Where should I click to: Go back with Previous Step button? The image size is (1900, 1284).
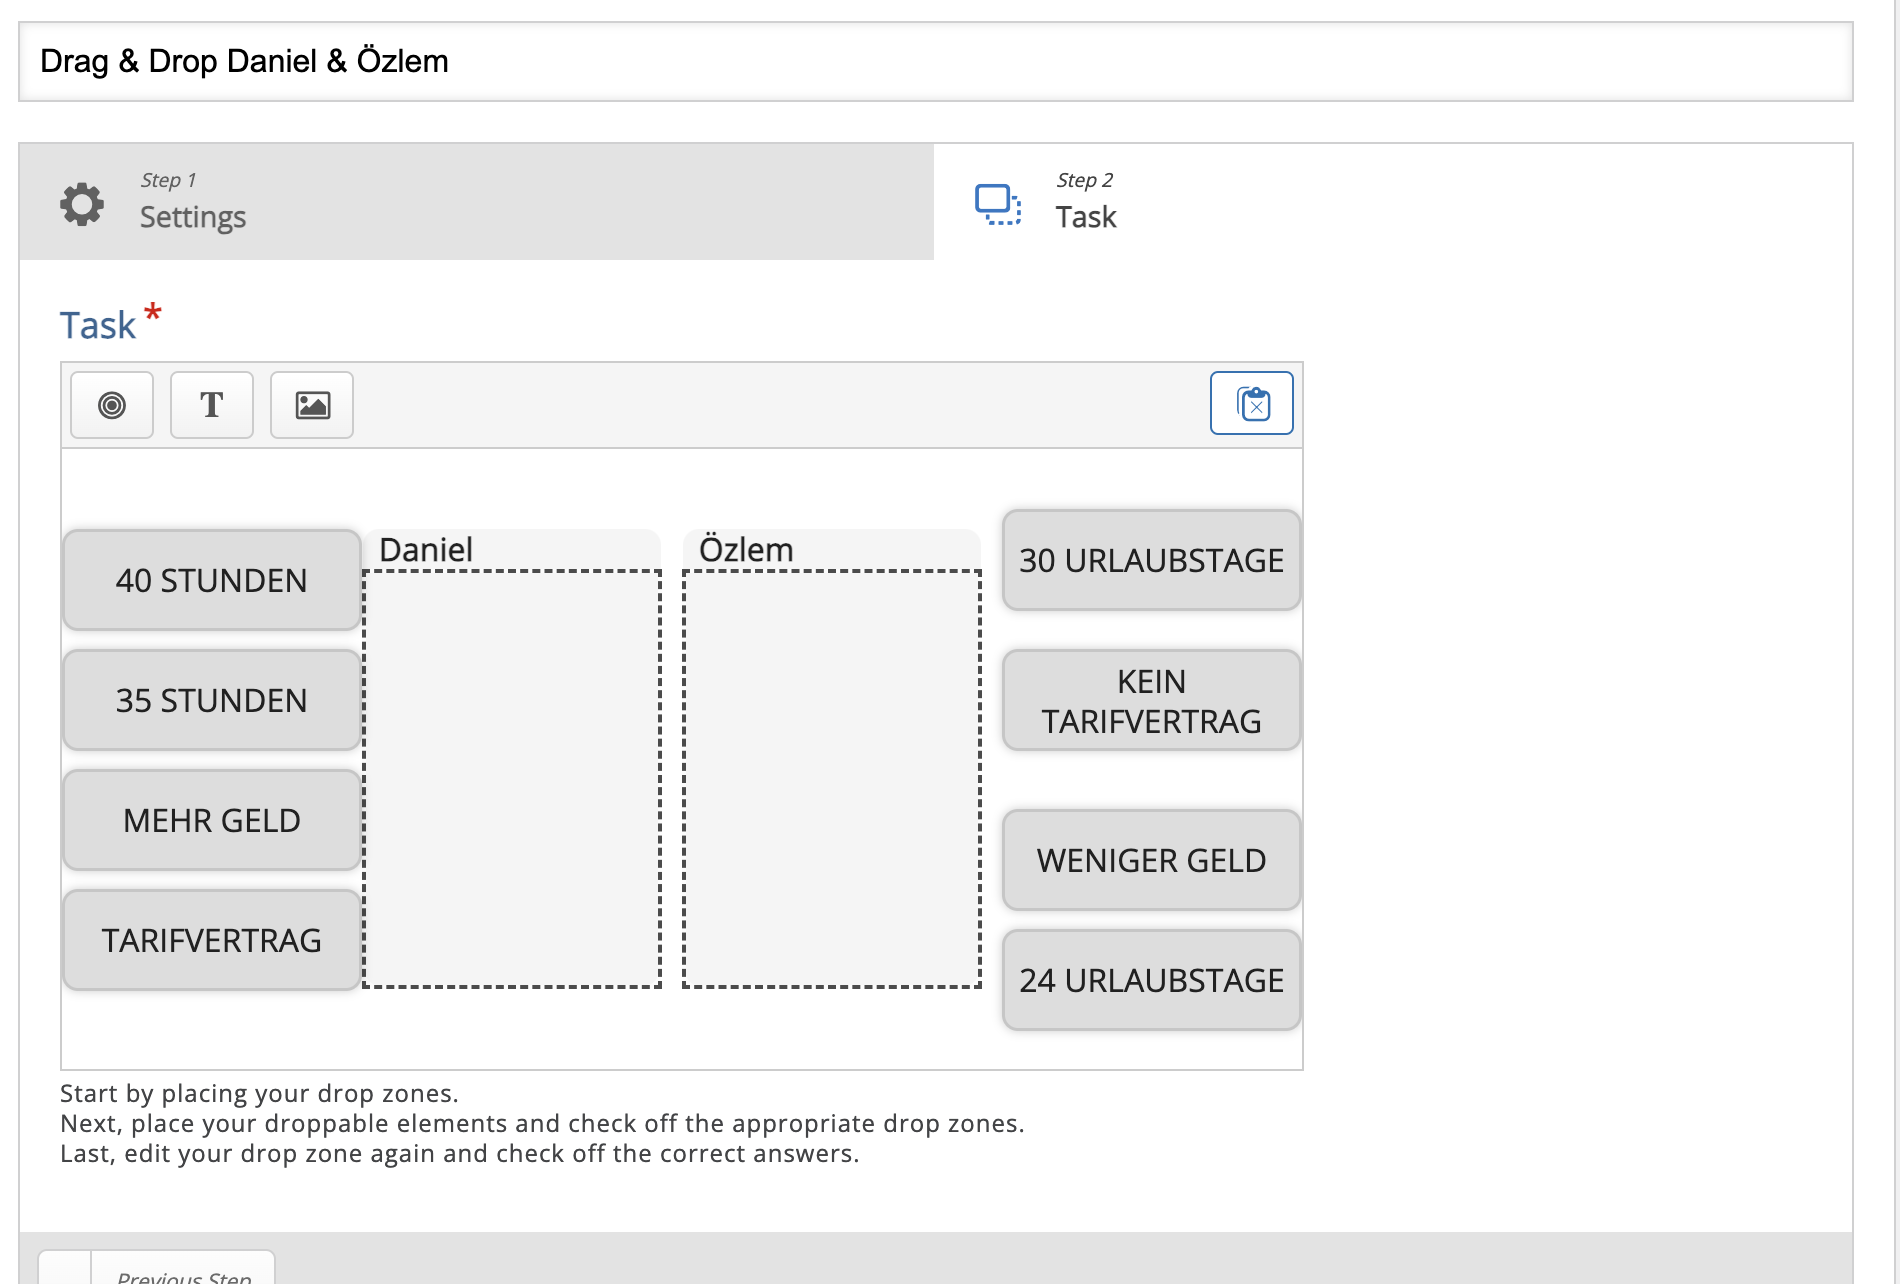(184, 1274)
